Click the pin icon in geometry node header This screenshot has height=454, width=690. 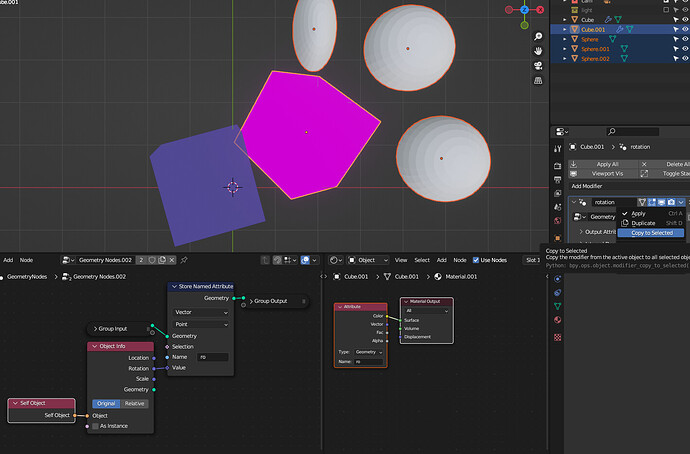tap(184, 260)
